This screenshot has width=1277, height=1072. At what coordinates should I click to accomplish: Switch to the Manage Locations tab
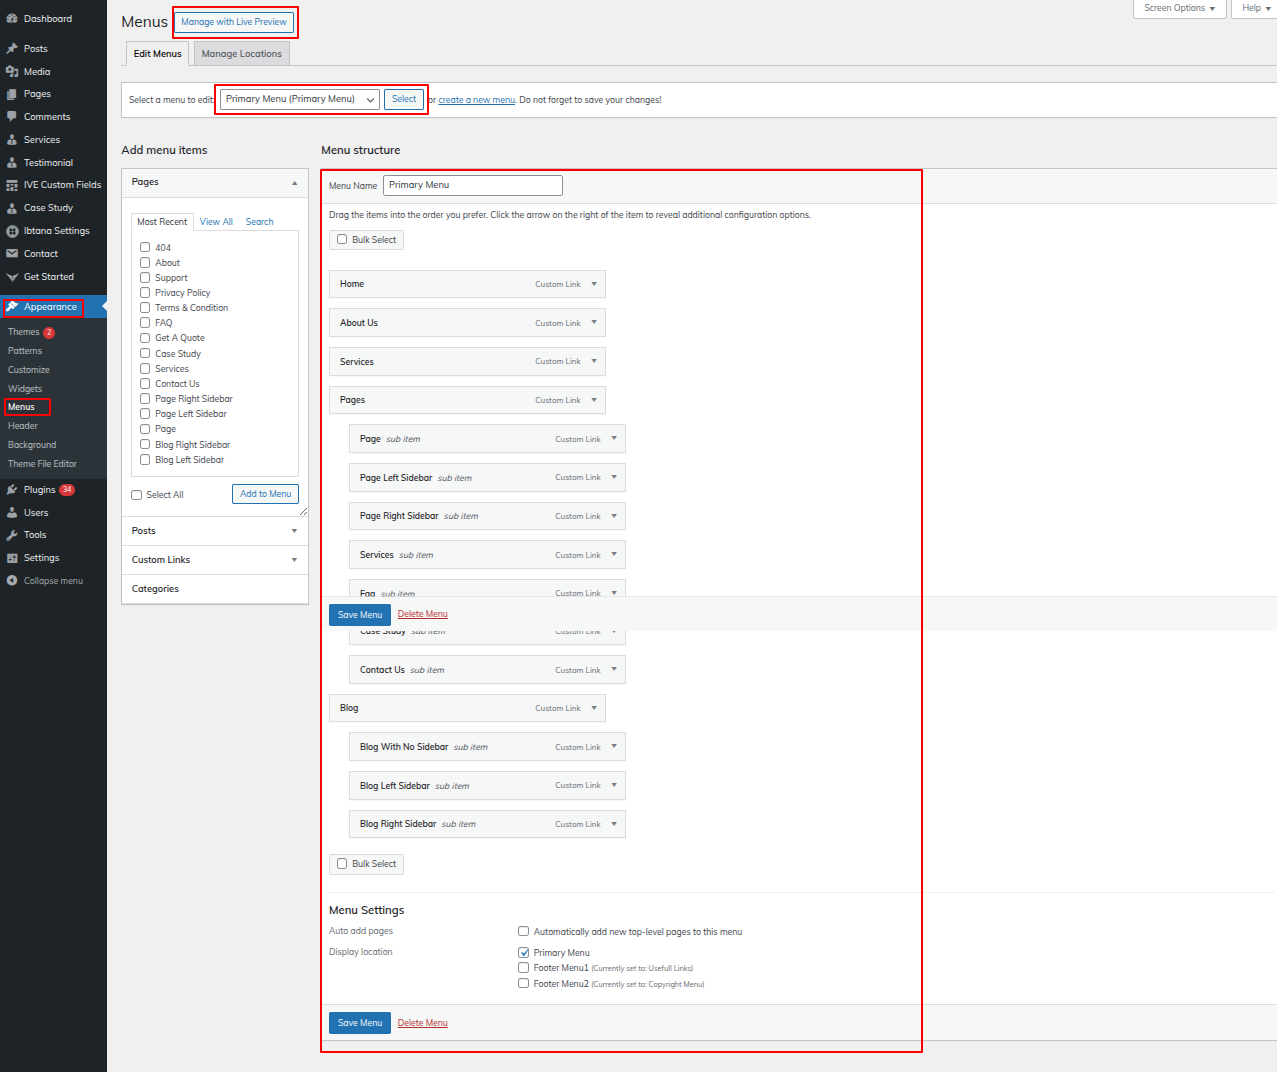tap(241, 54)
